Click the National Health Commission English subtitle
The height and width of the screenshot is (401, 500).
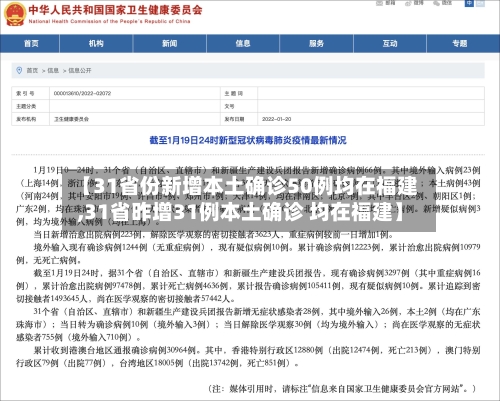click(109, 21)
